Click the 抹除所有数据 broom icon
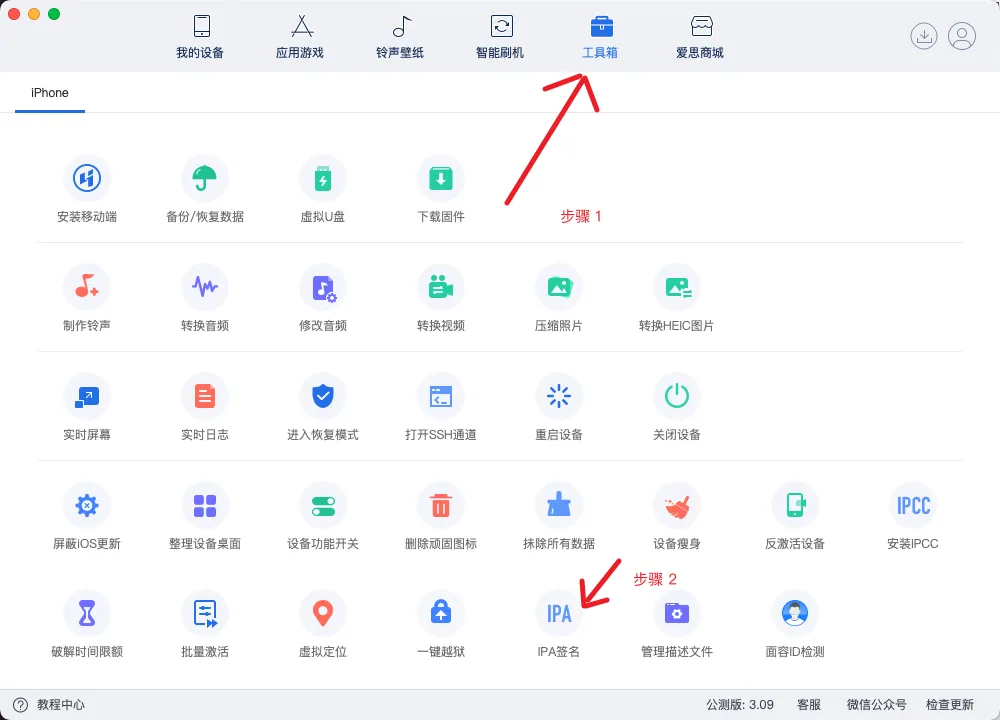Screen dimensions: 1000x720 559,505
